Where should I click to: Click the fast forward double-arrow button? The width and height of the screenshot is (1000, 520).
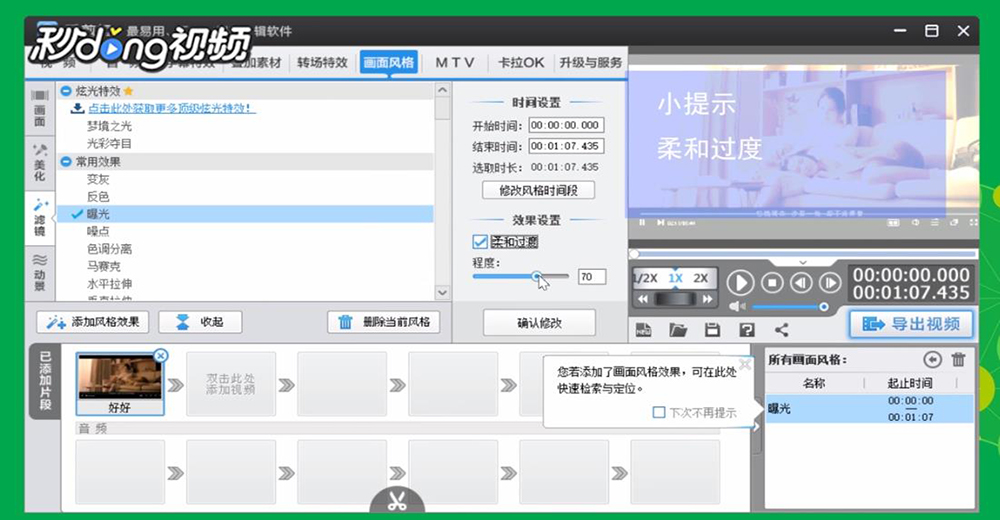click(707, 299)
